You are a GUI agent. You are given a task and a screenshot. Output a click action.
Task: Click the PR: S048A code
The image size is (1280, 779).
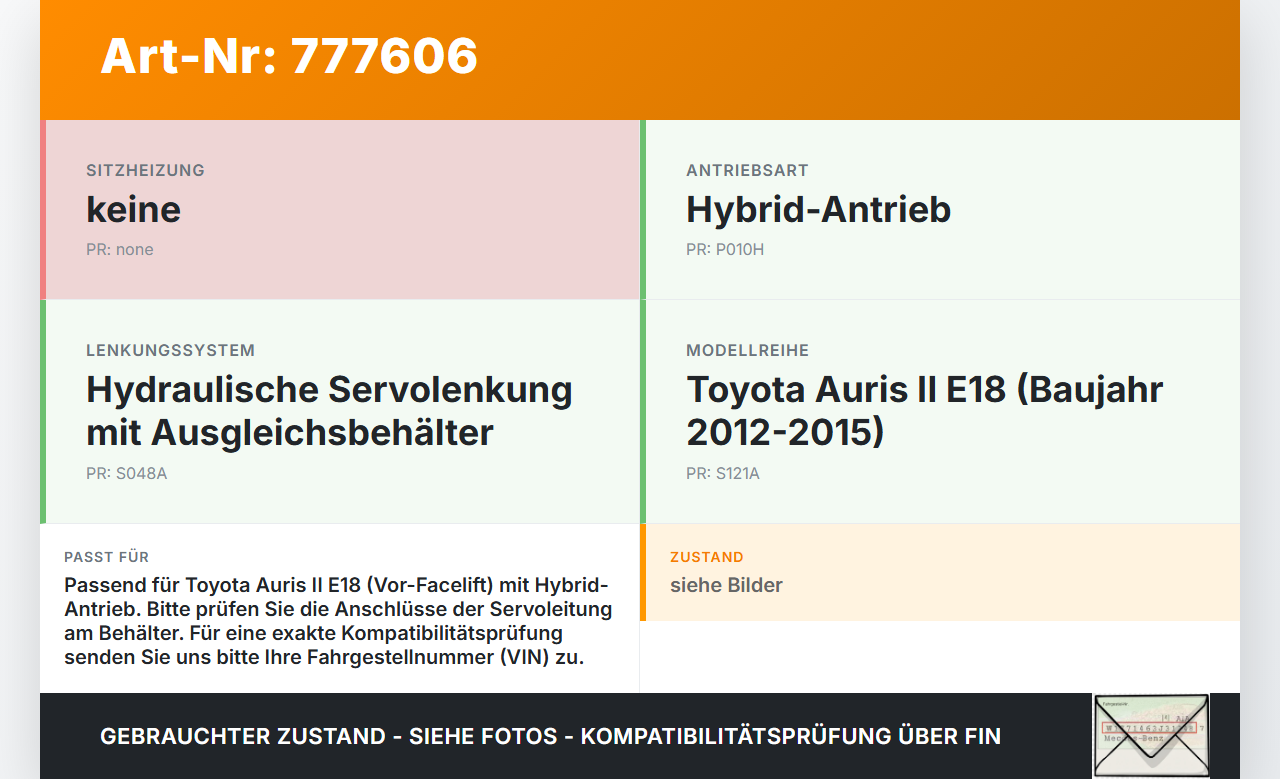(x=126, y=473)
